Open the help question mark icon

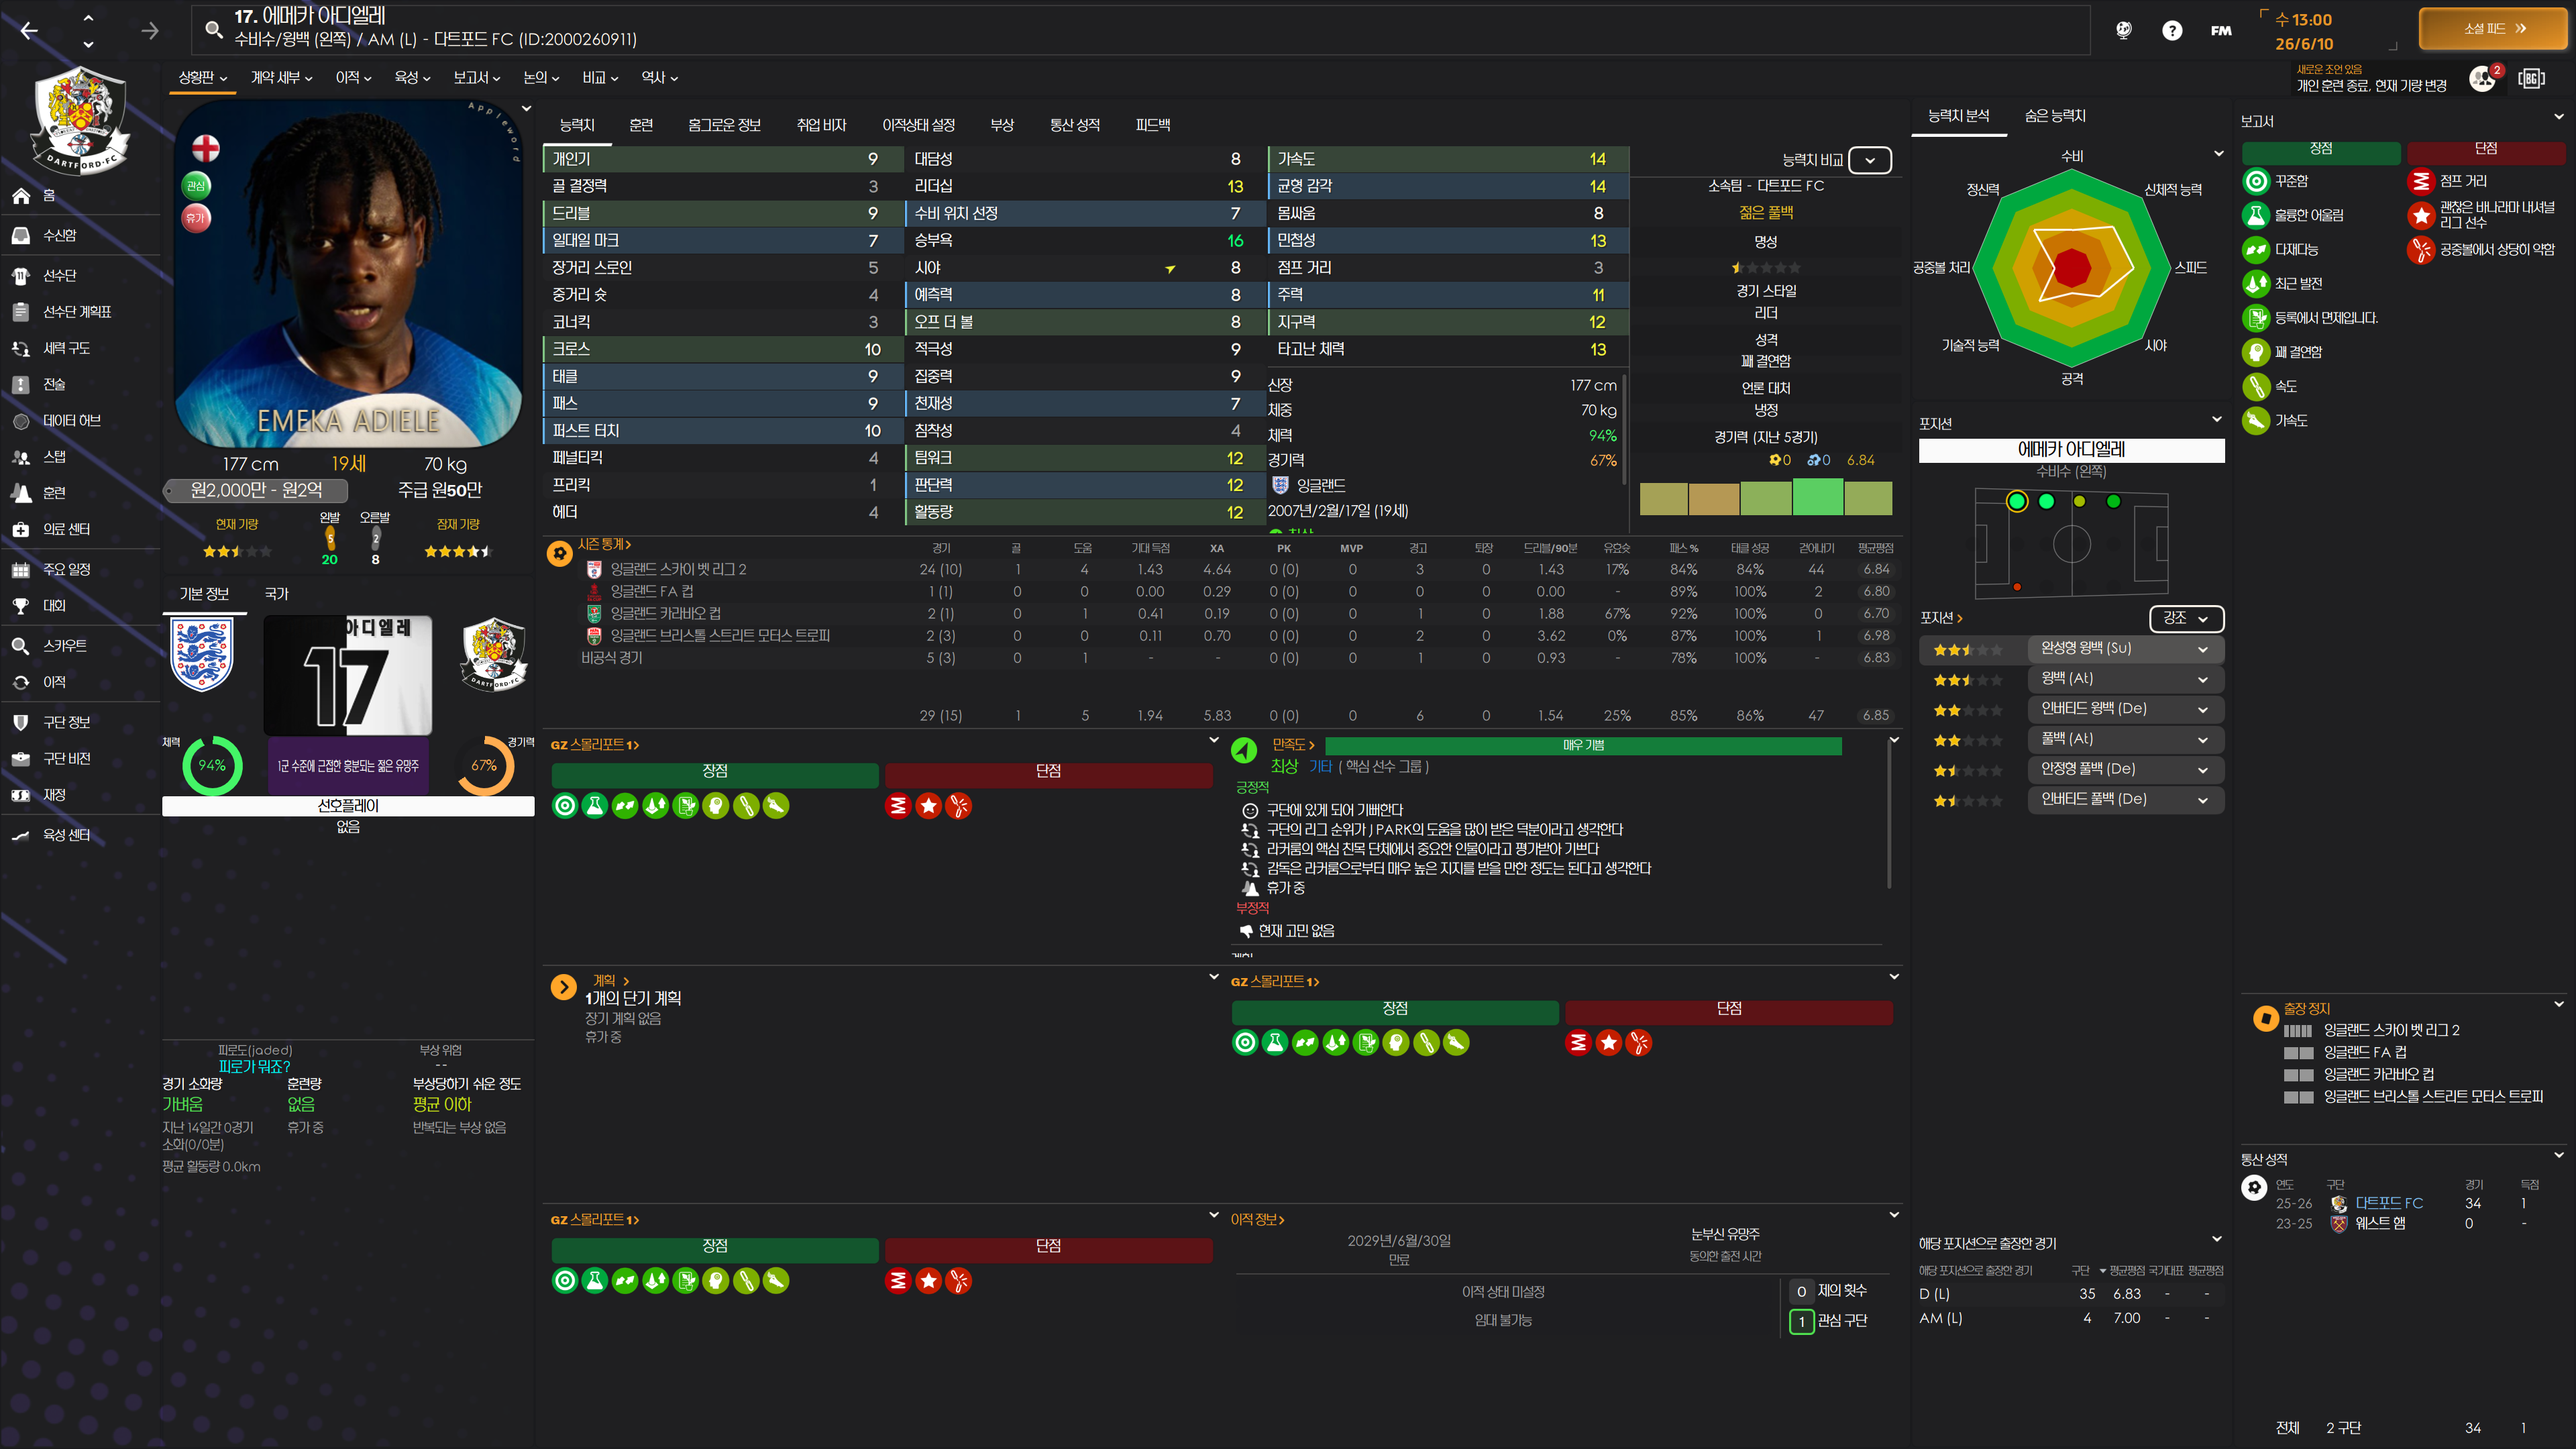pos(2171,31)
